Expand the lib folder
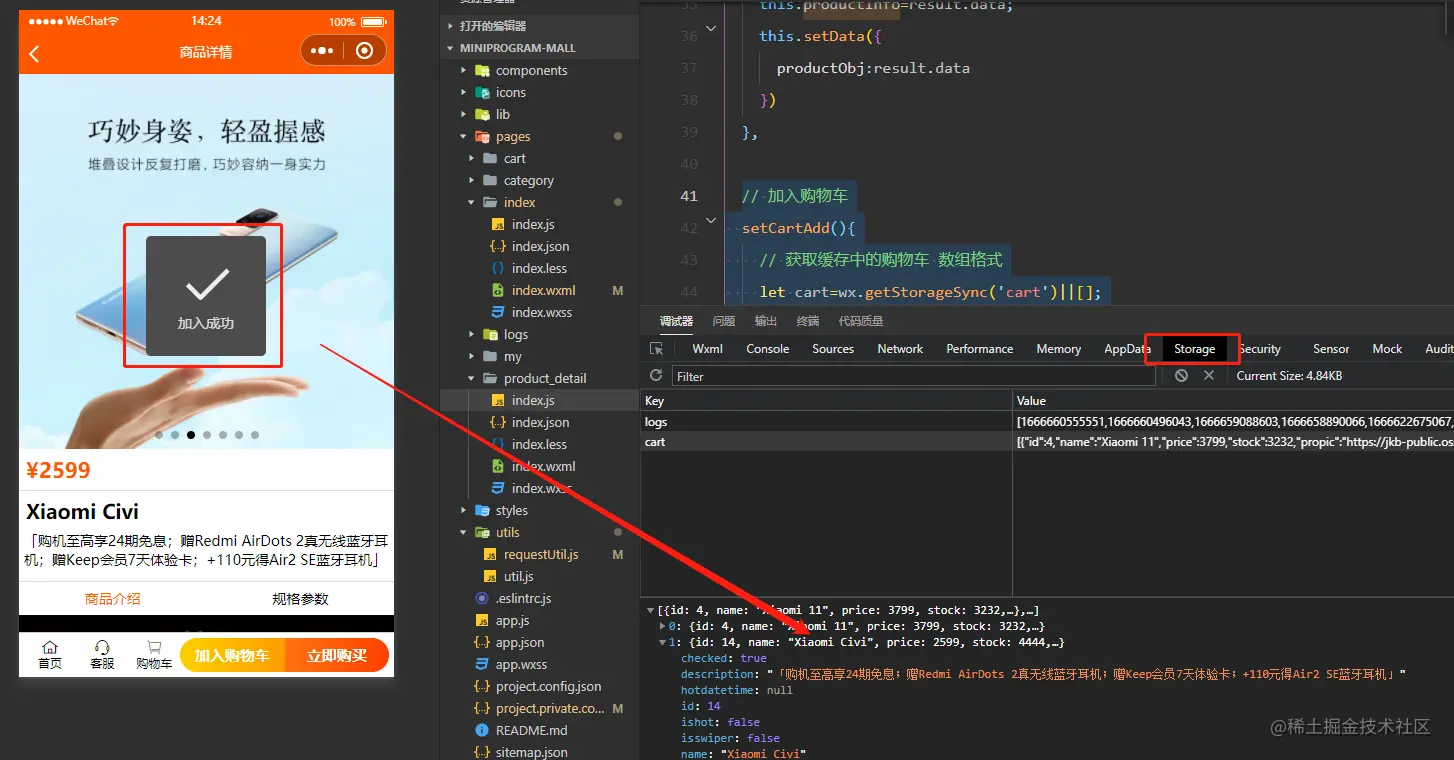 (463, 114)
